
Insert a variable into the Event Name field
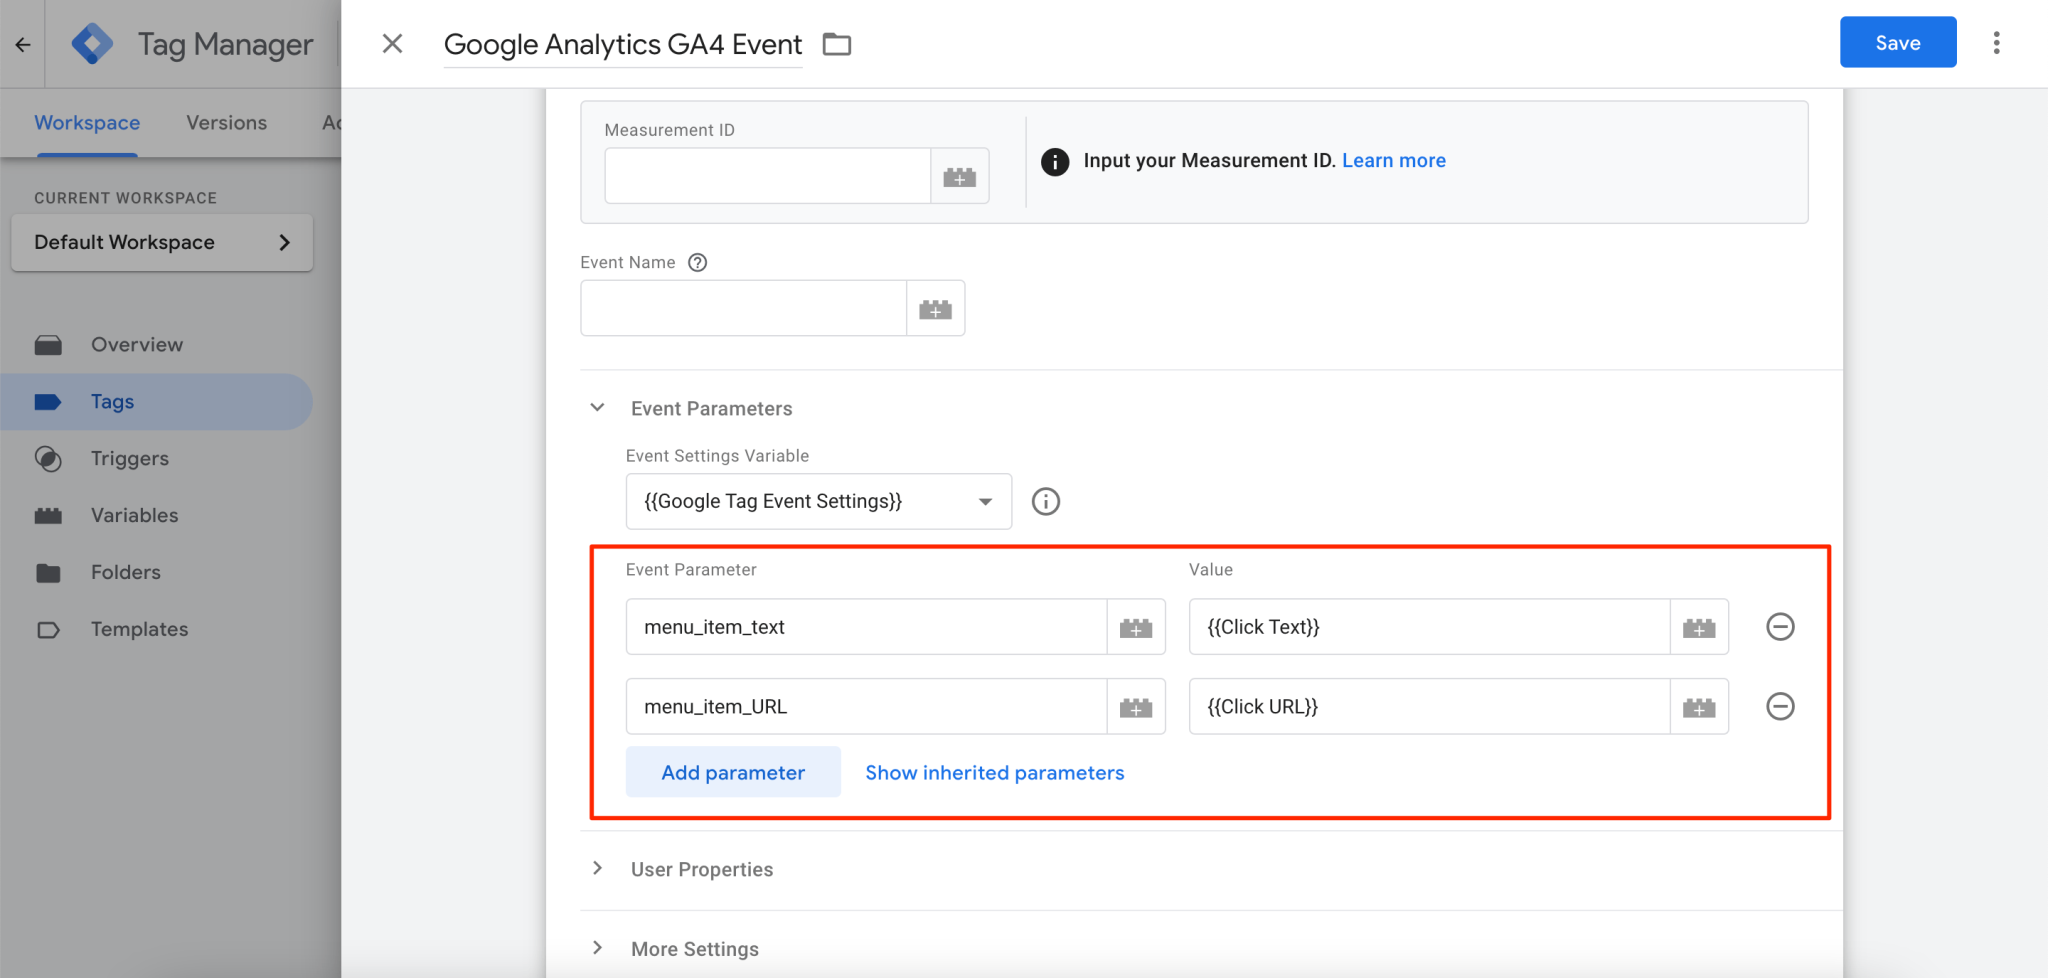click(x=935, y=308)
